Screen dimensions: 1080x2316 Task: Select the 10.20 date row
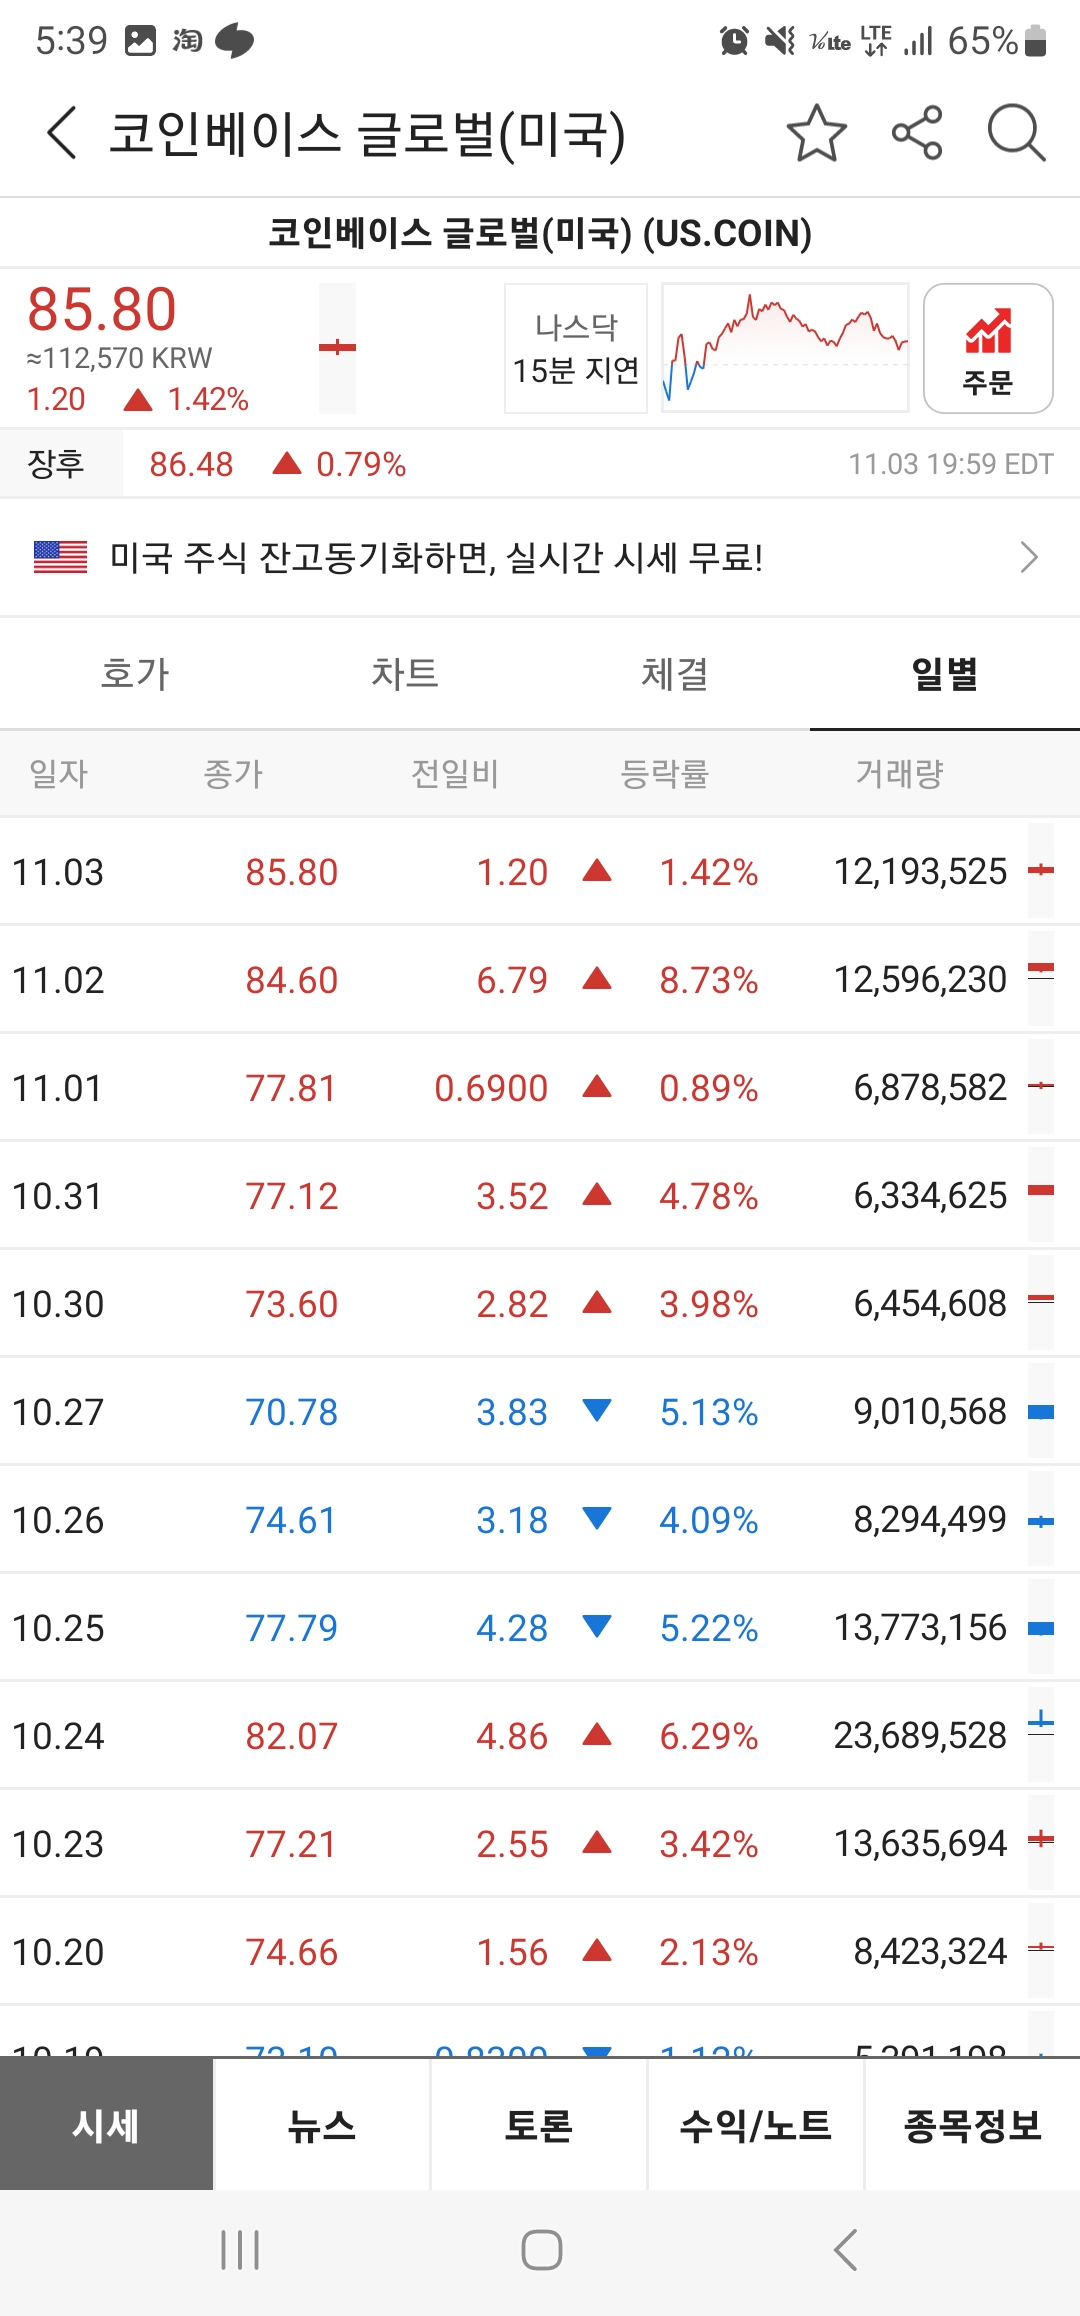pos(540,1952)
